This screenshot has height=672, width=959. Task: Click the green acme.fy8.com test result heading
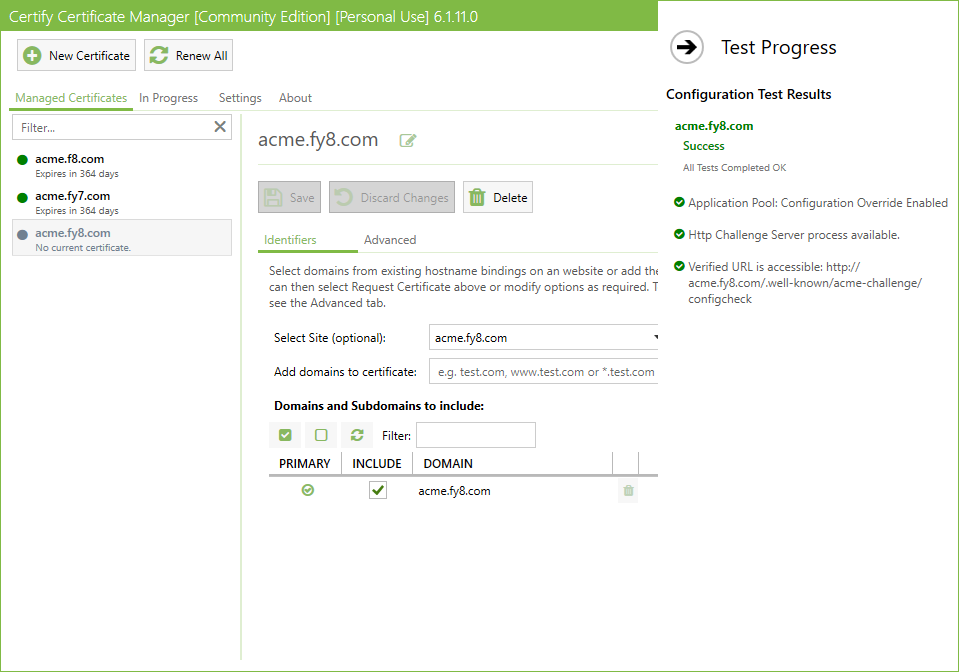point(714,126)
